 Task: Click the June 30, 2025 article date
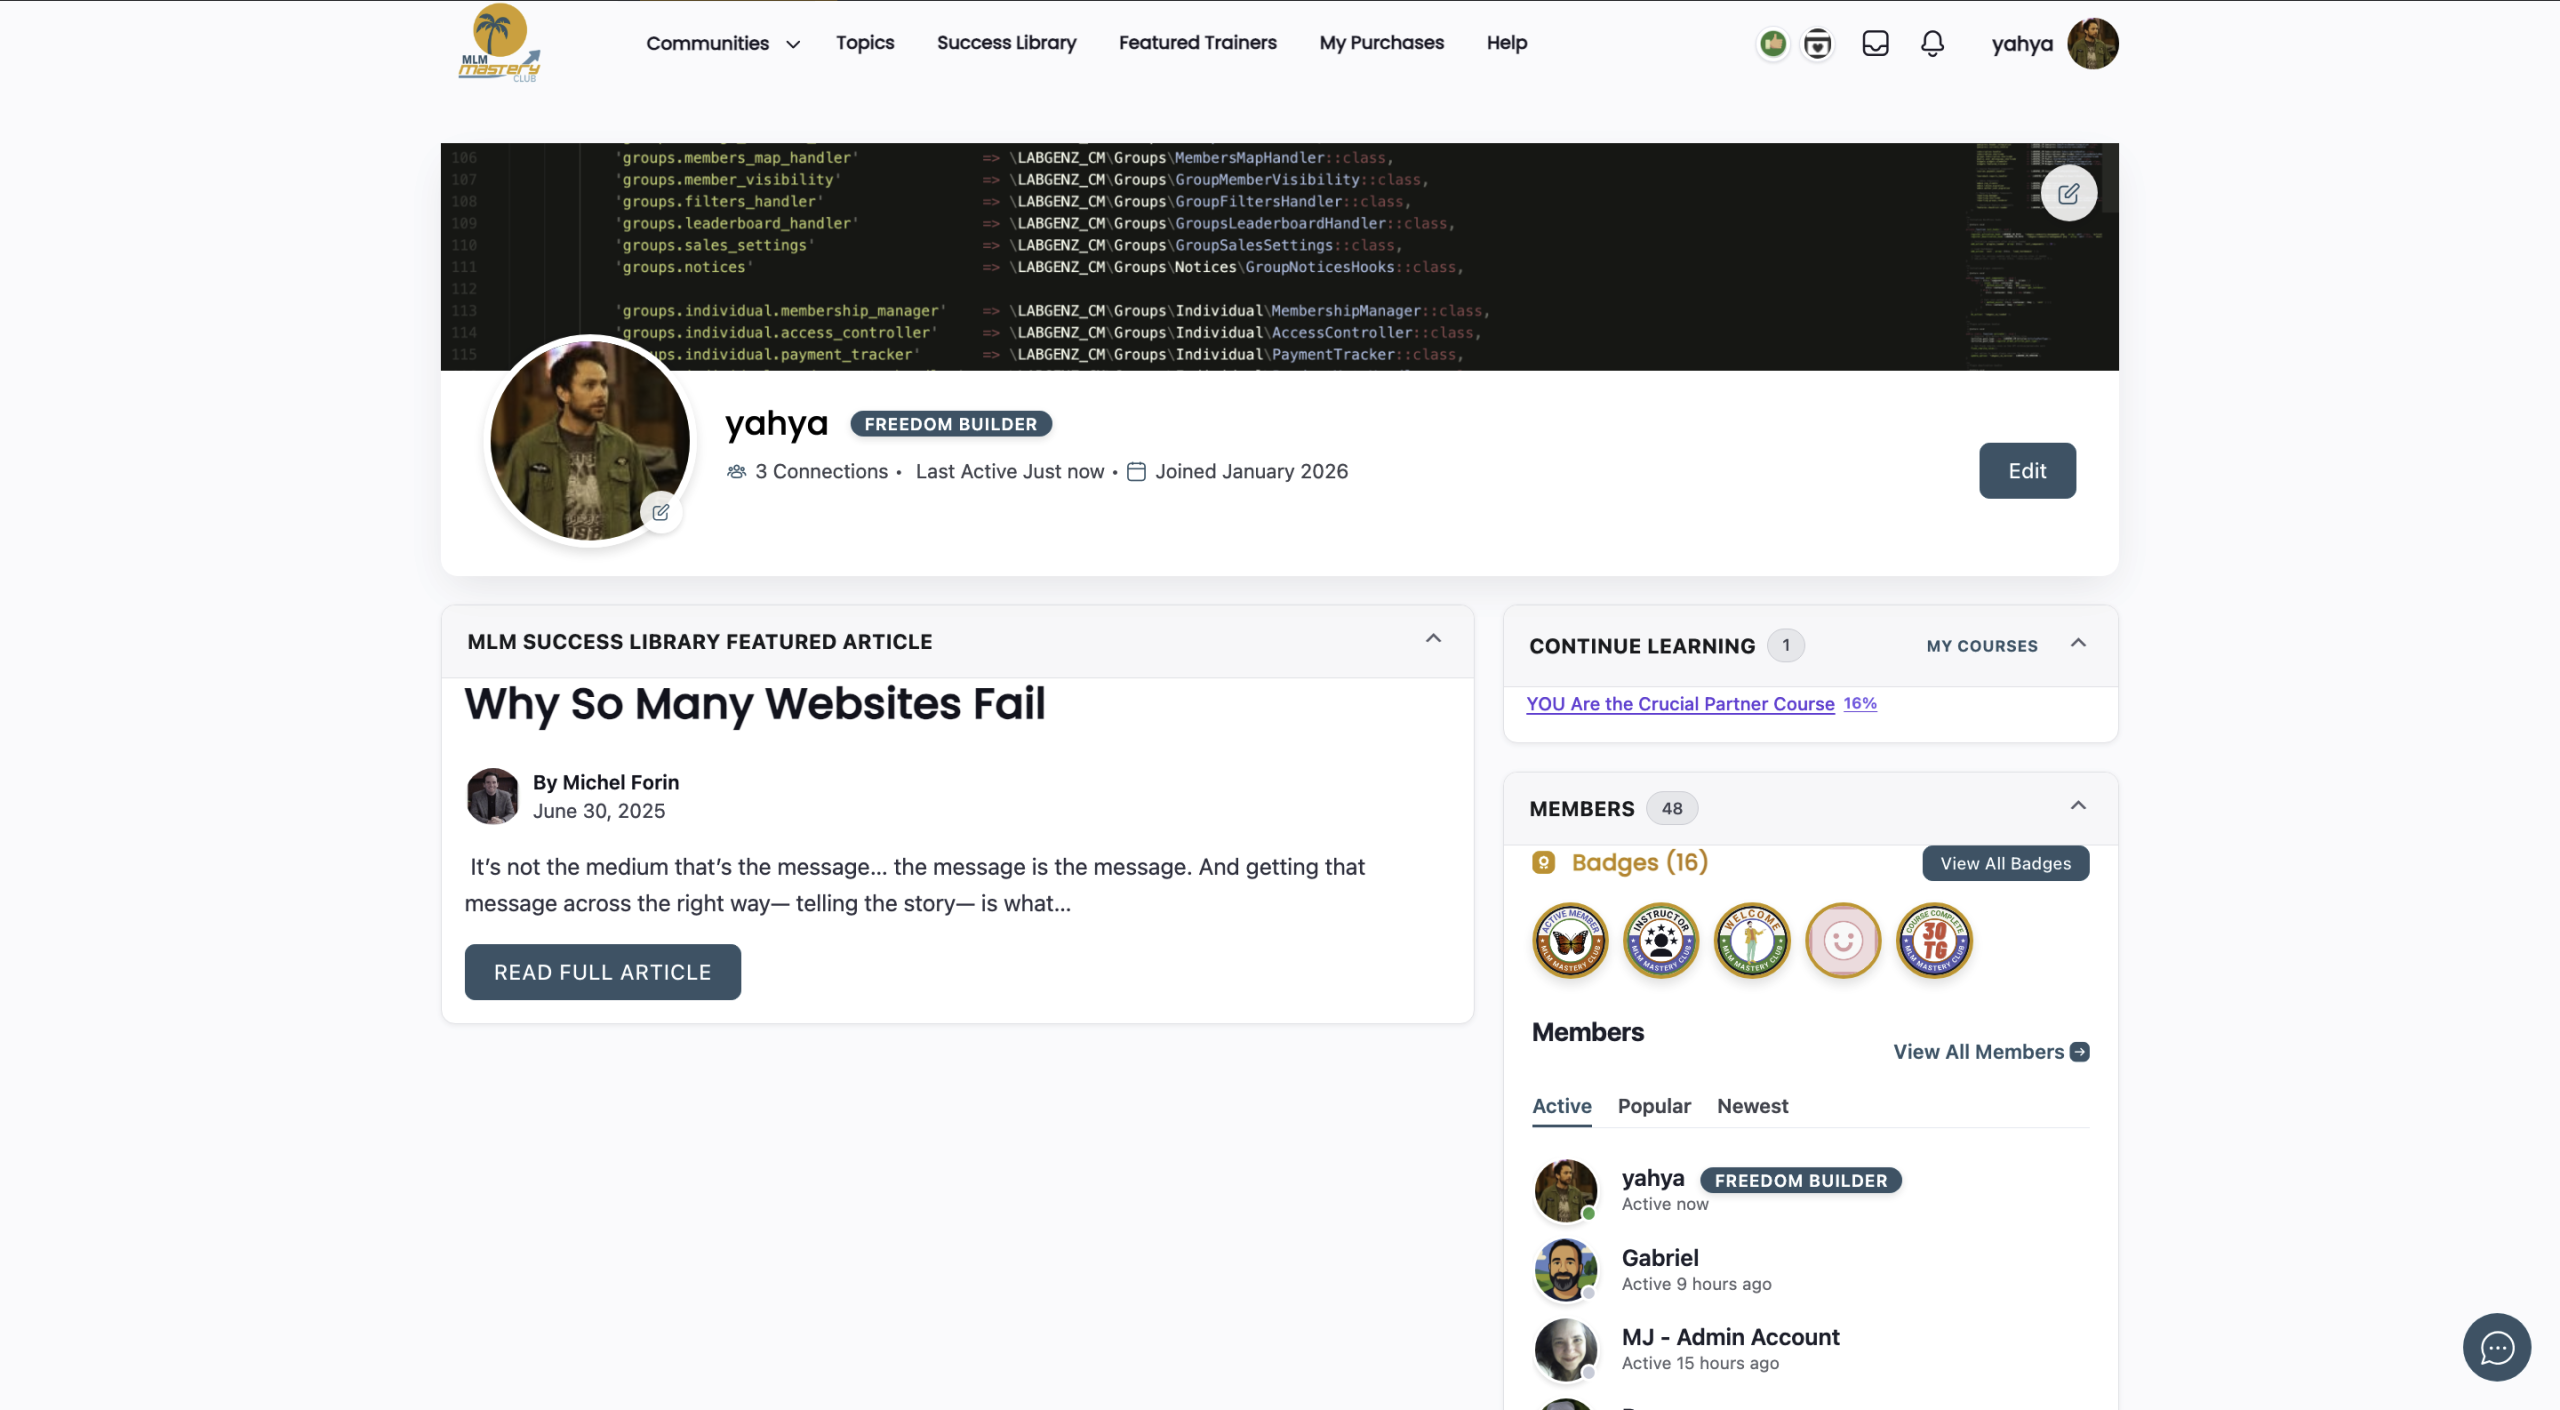click(599, 812)
